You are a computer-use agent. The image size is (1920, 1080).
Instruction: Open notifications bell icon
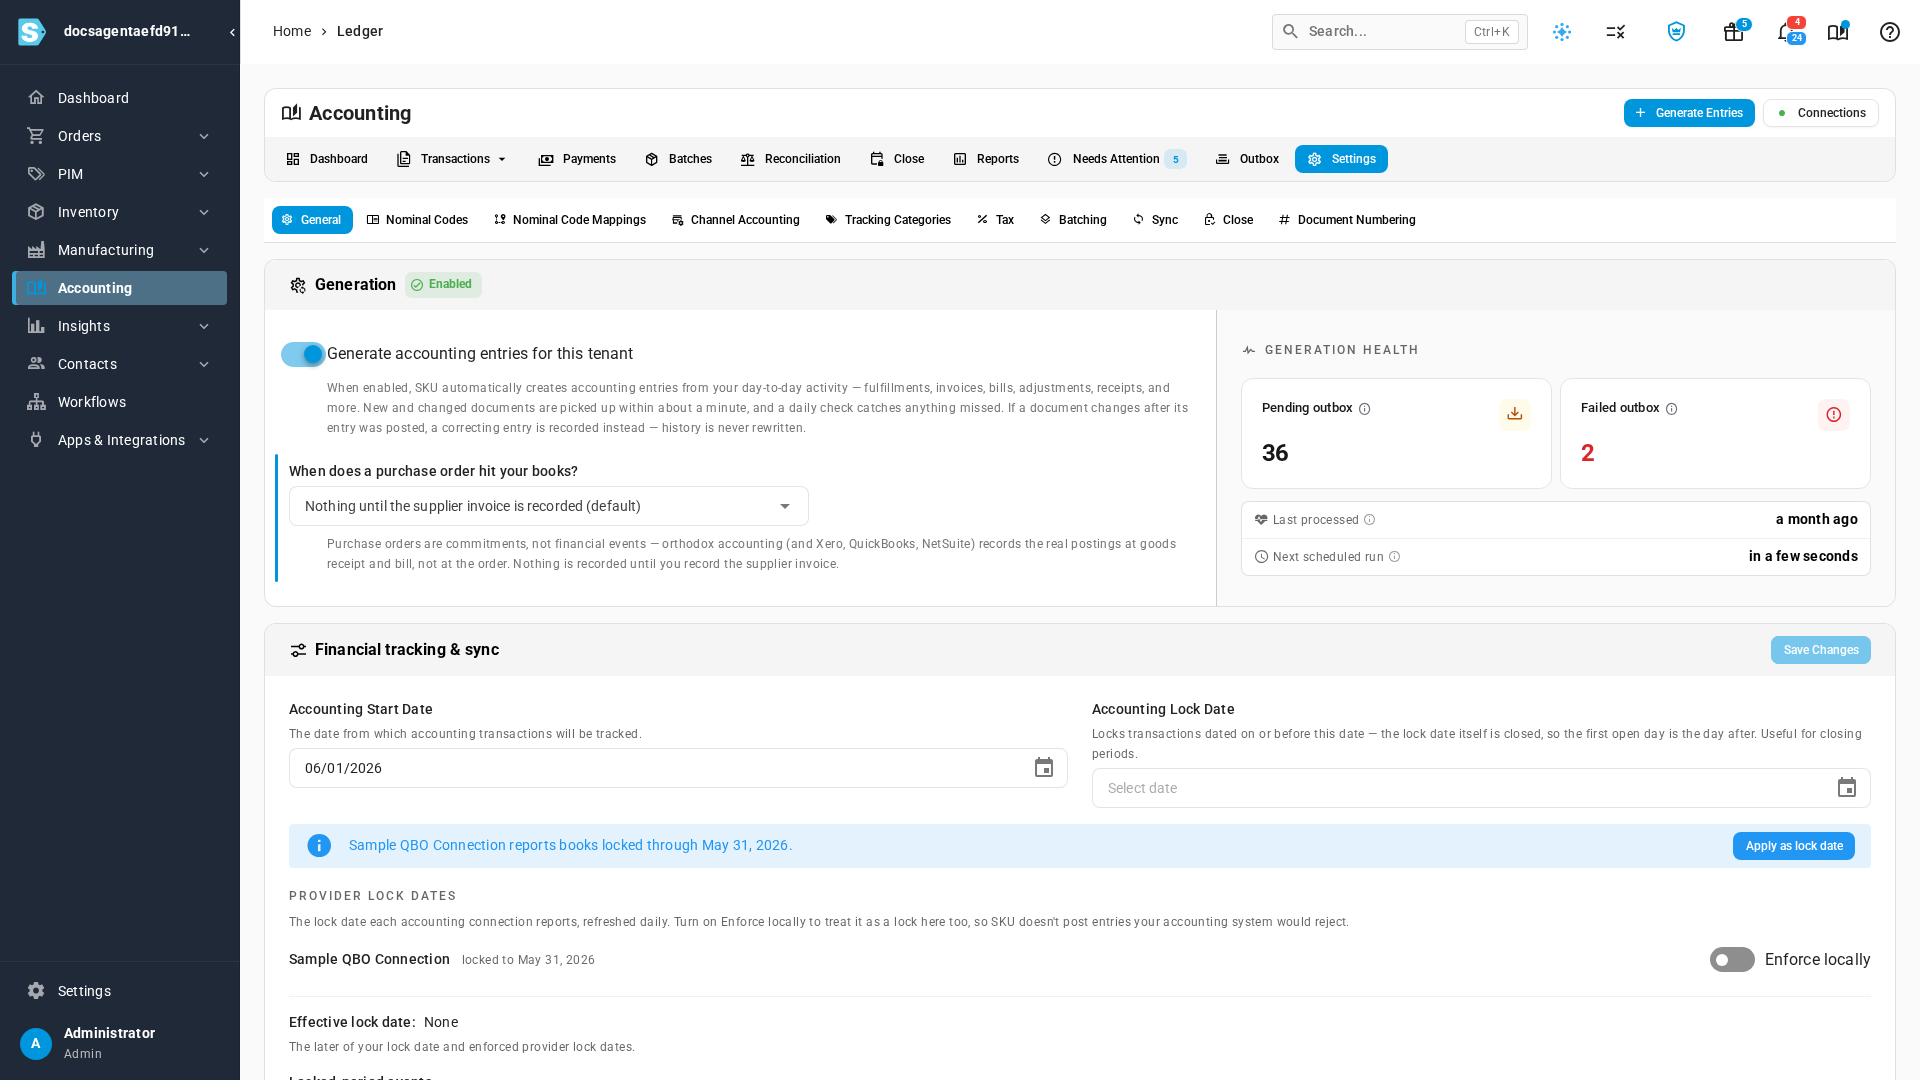[1786, 32]
